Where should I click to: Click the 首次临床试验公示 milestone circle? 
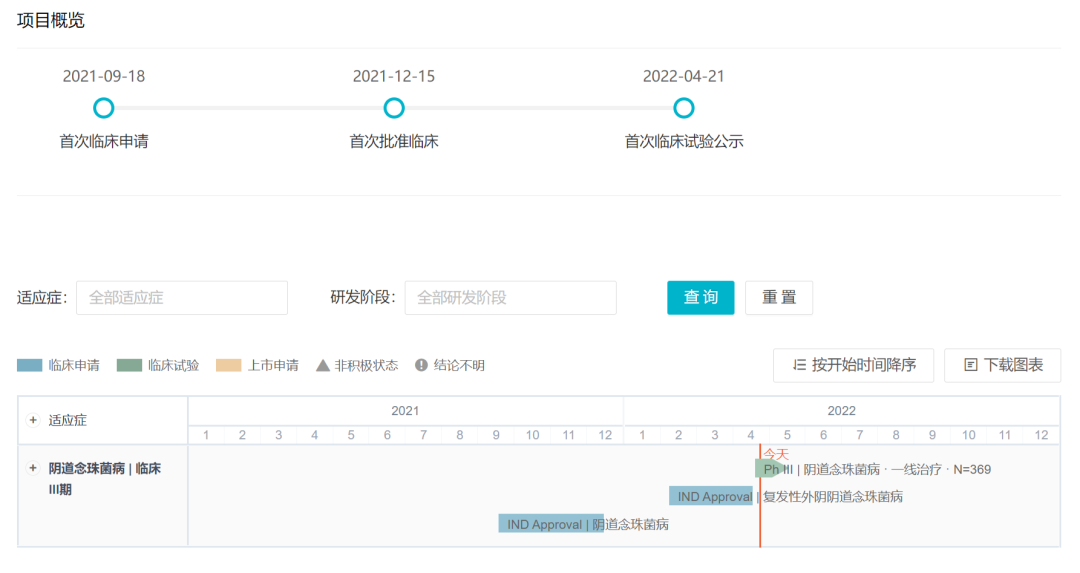coord(684,108)
